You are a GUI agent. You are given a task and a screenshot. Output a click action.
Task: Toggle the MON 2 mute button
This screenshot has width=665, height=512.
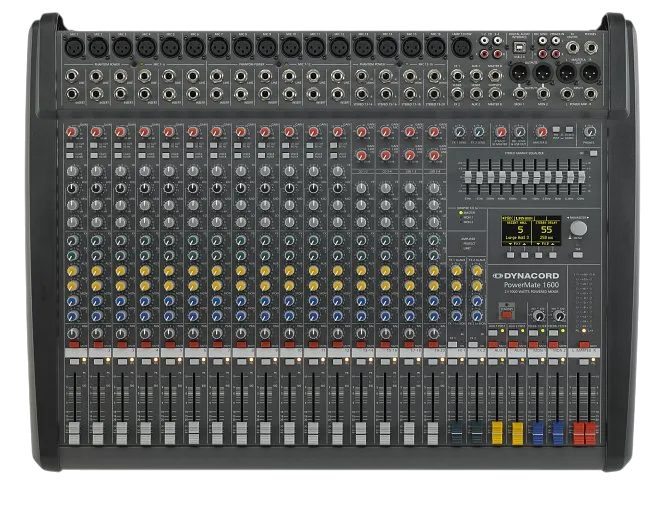[x=553, y=345]
